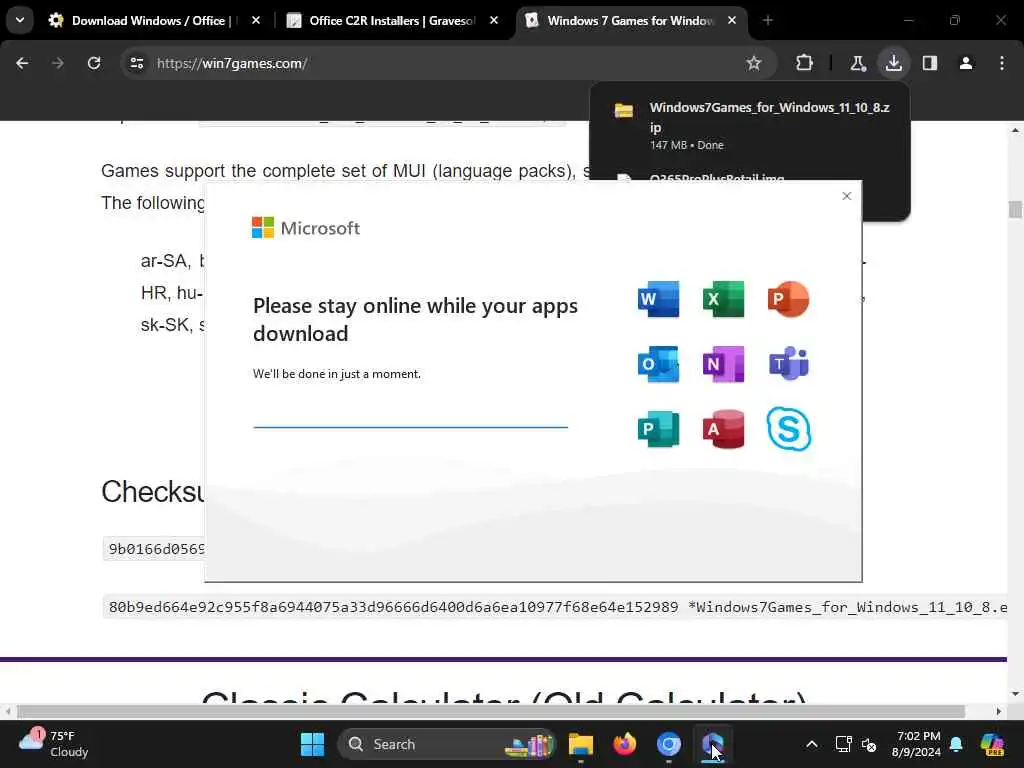Image resolution: width=1024 pixels, height=768 pixels.
Task: Click the installer download progress bar
Action: (410, 427)
